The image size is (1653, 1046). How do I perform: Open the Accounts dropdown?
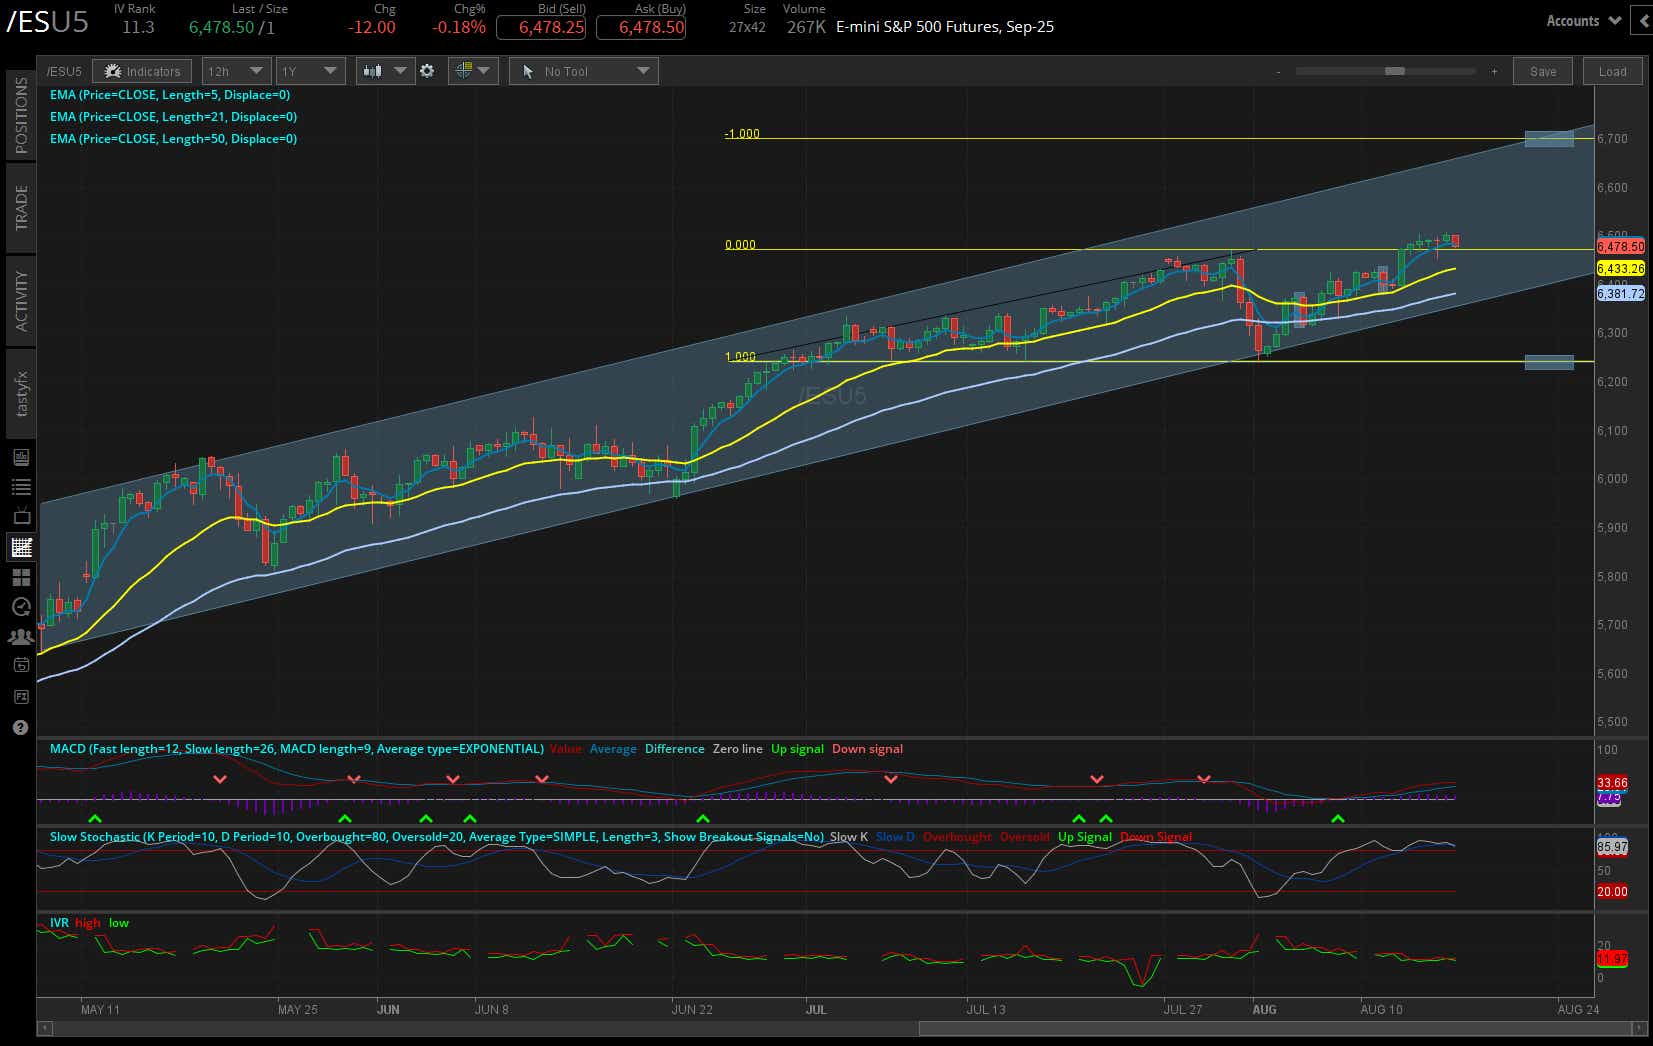[x=1581, y=20]
